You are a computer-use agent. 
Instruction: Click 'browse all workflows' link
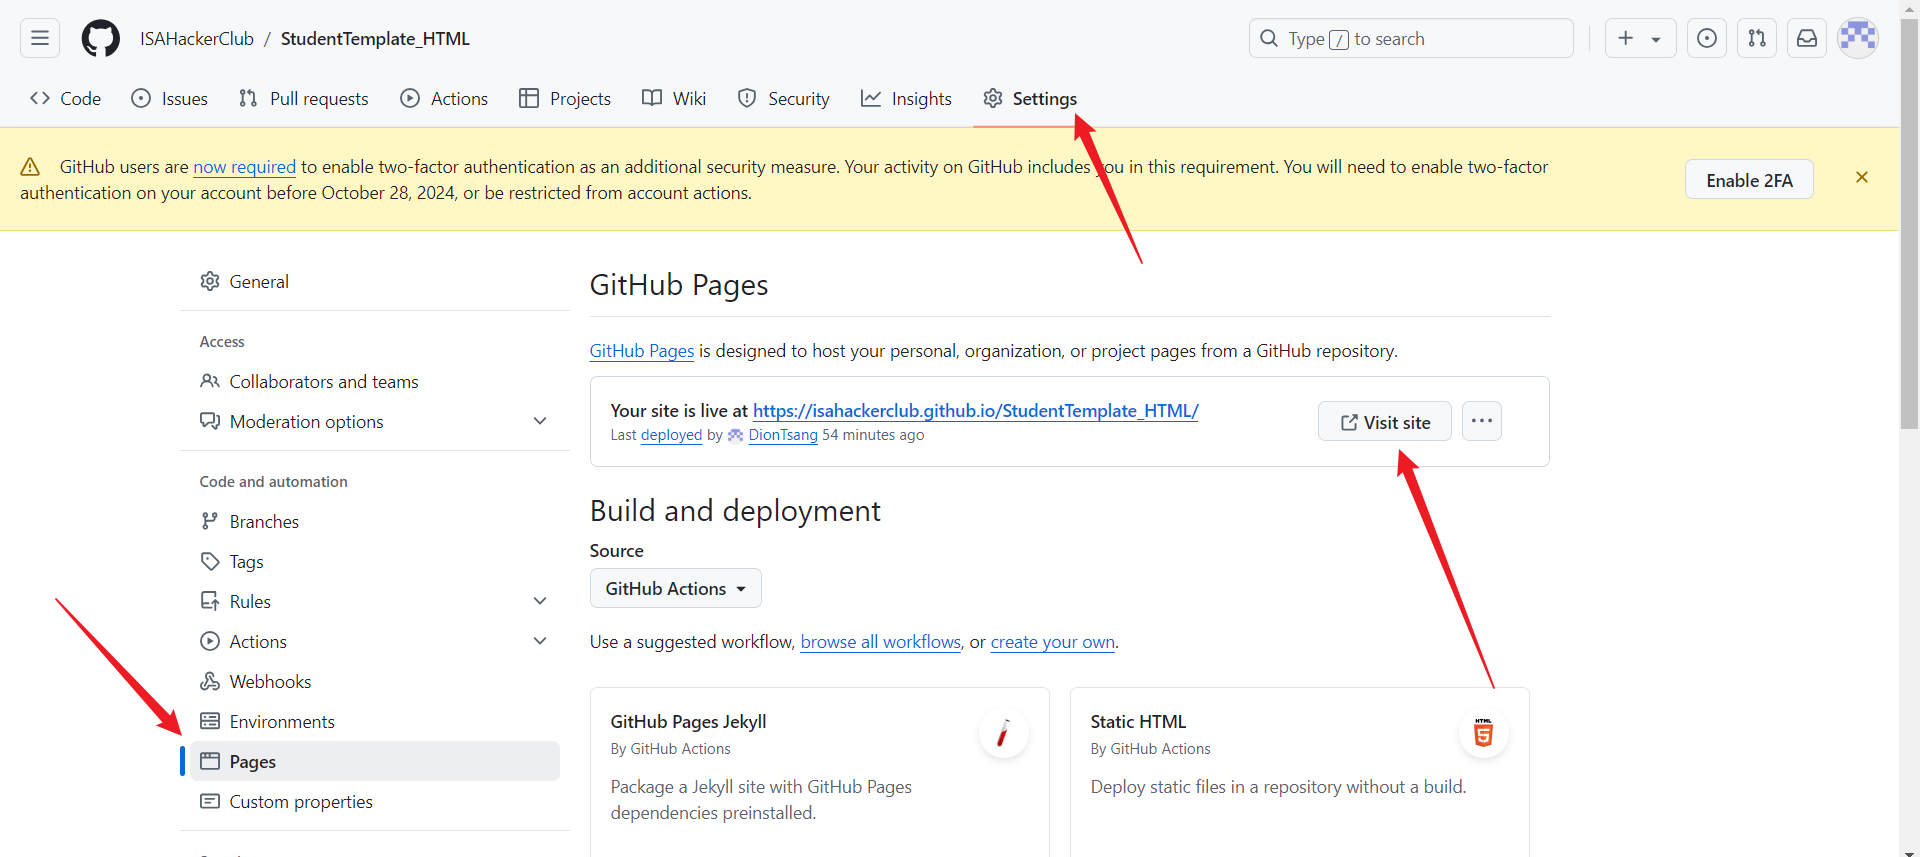(880, 642)
